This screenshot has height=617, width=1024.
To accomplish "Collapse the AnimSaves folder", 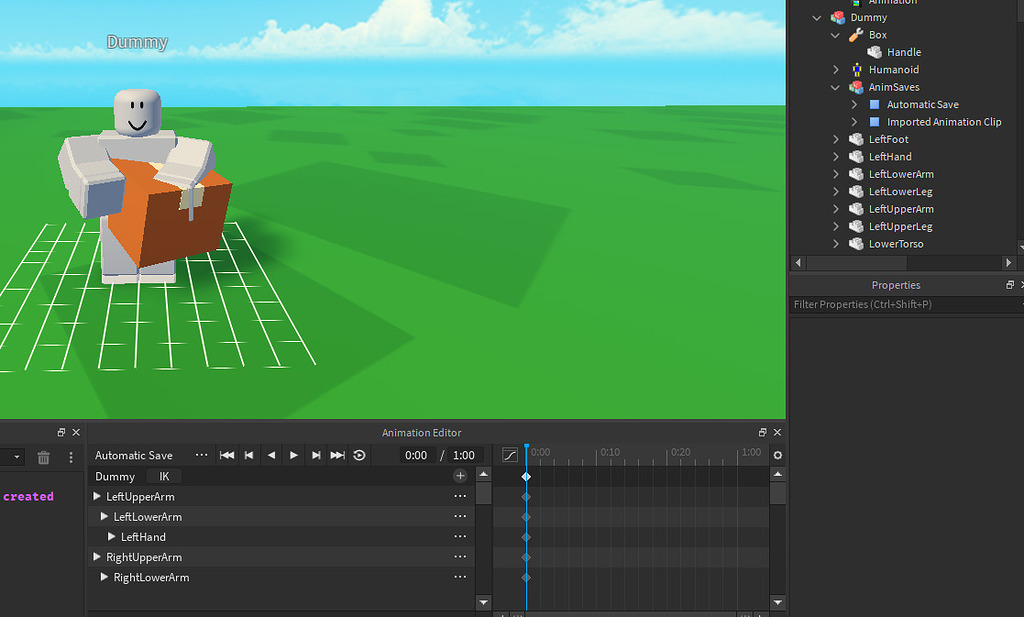I will [835, 87].
